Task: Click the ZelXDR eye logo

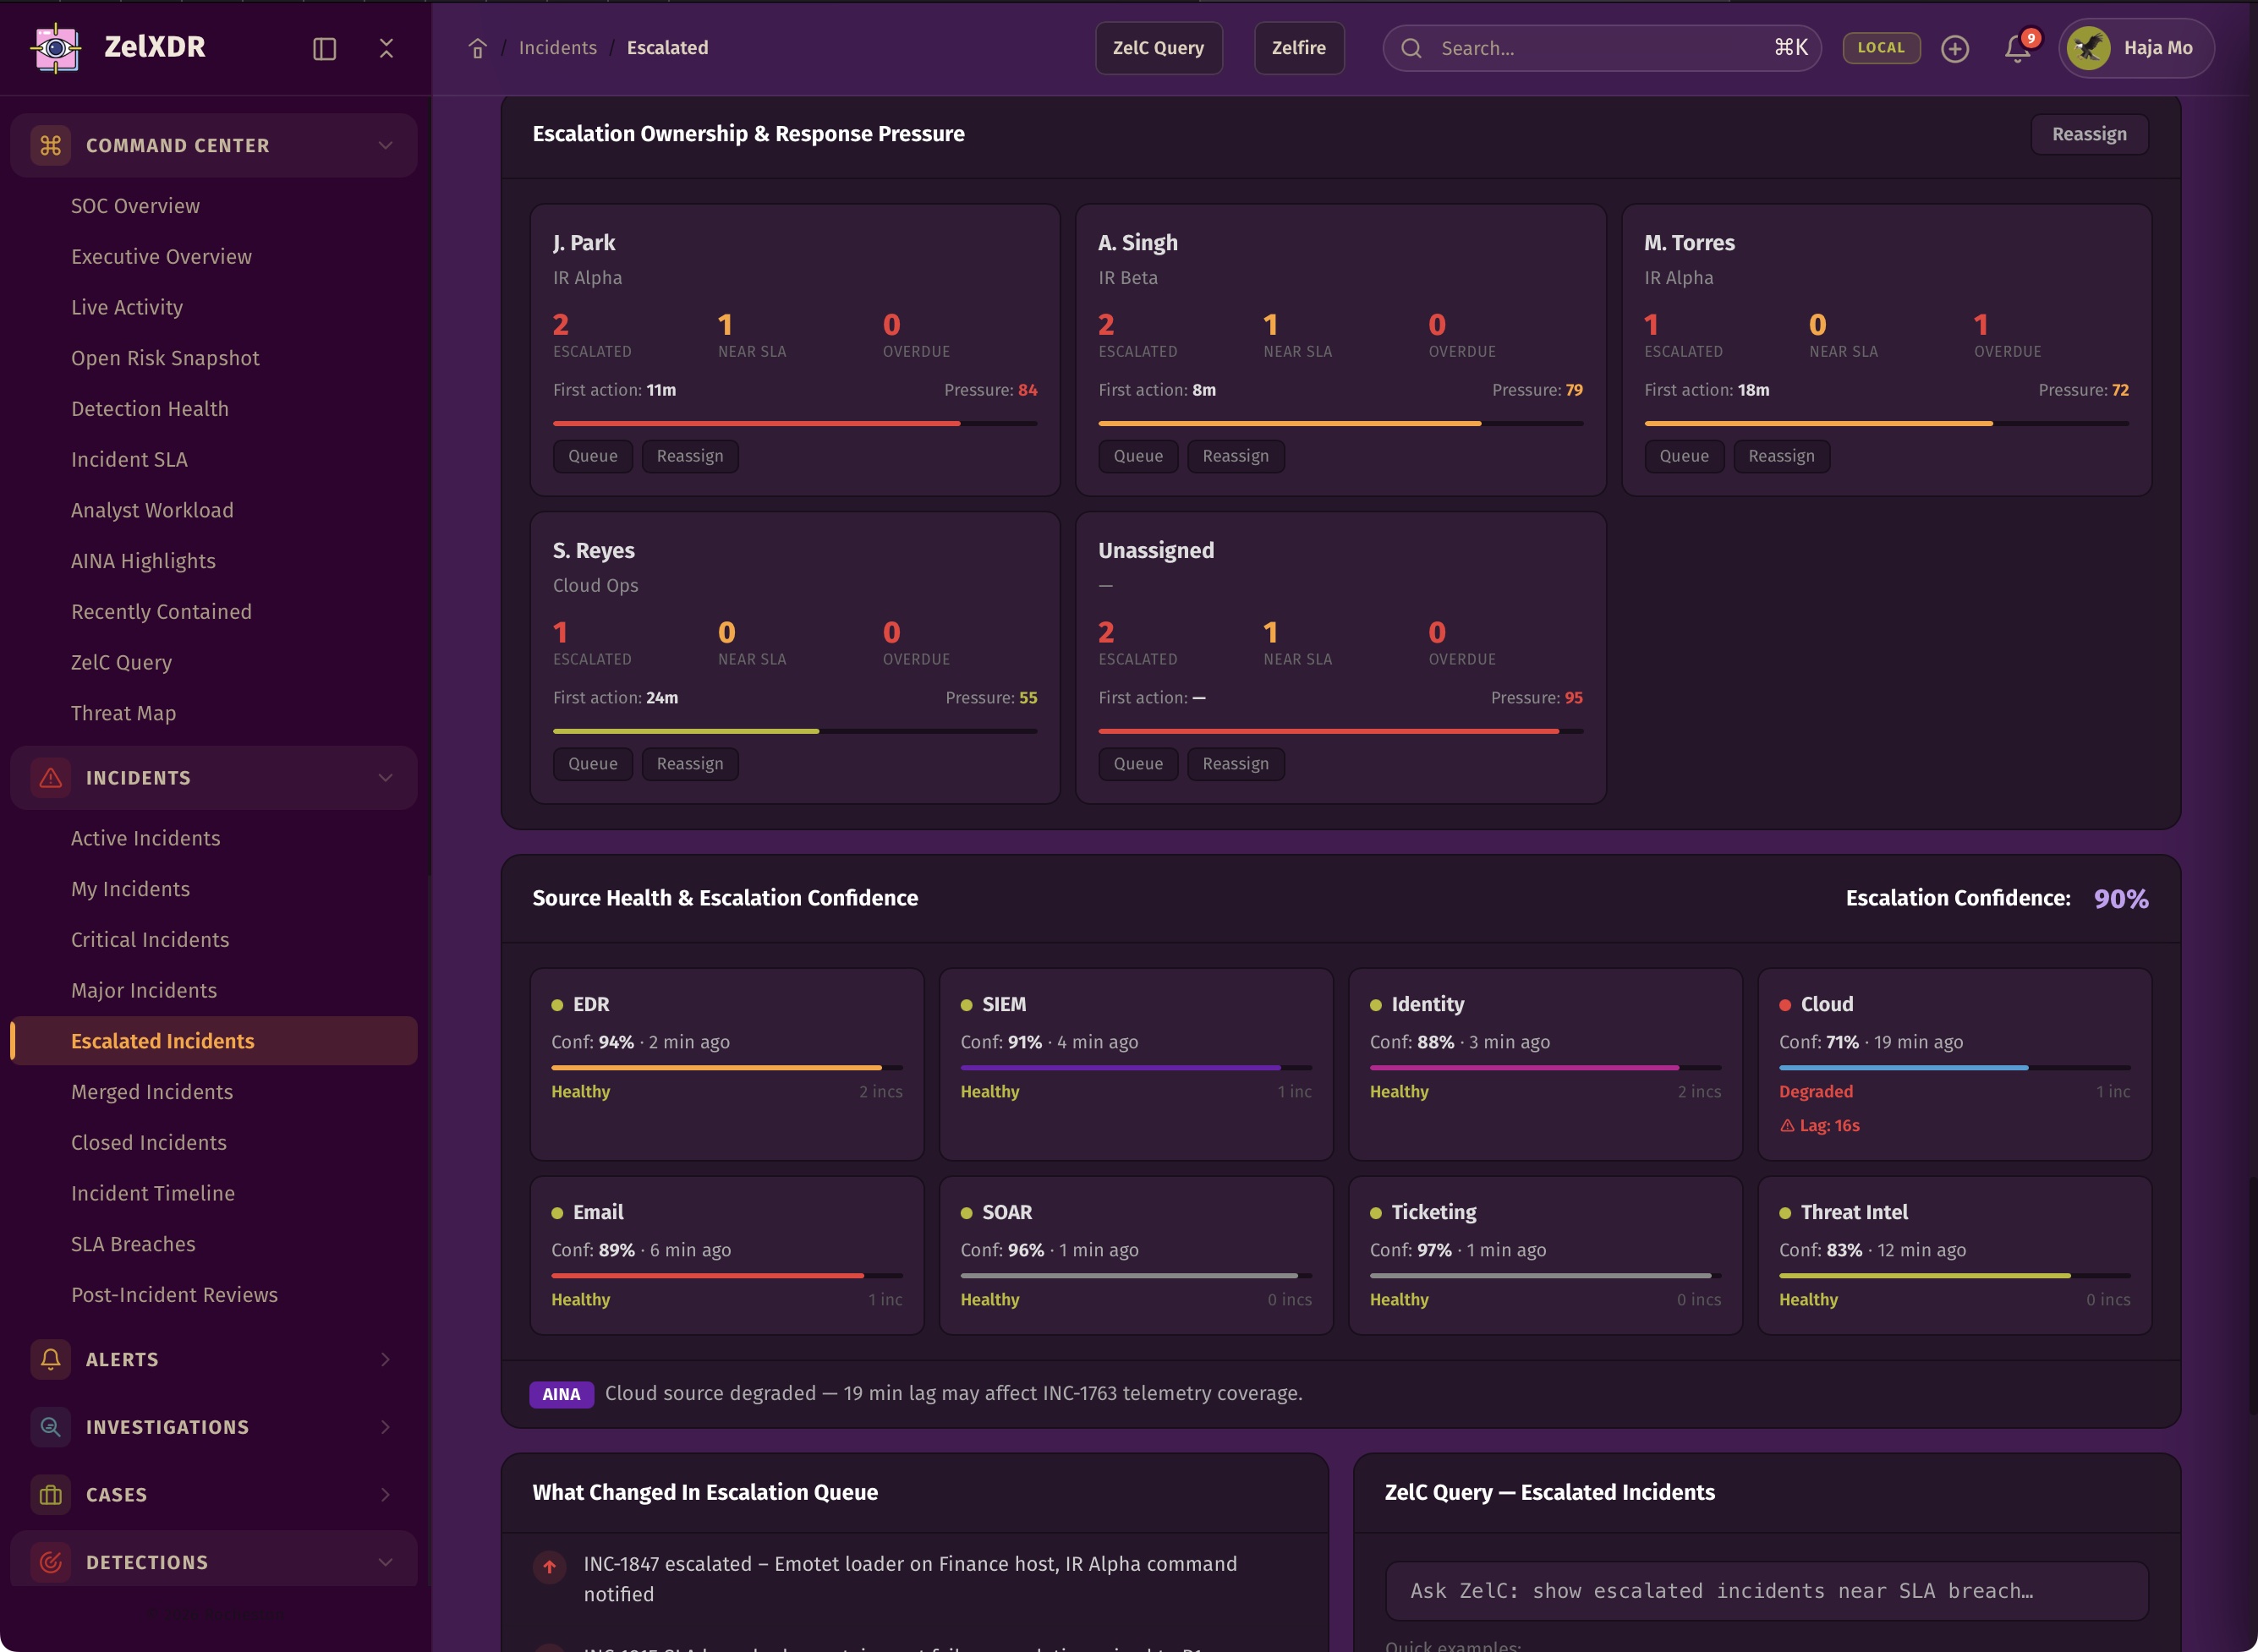Action: click(x=56, y=47)
